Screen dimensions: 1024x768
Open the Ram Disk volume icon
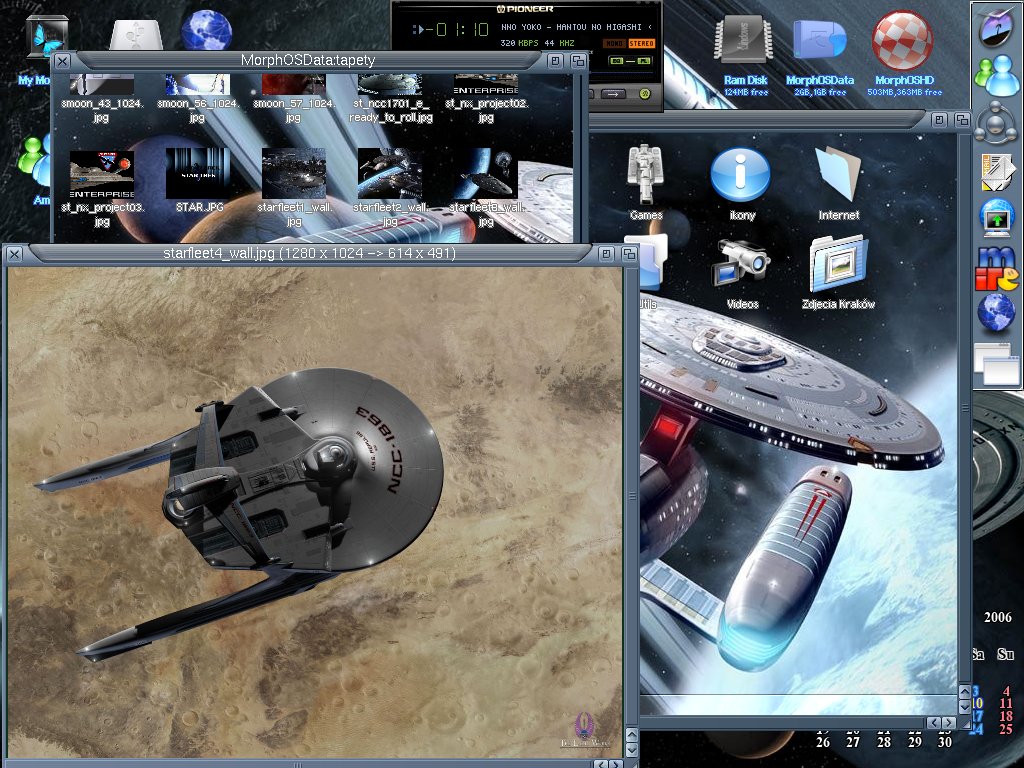click(745, 40)
